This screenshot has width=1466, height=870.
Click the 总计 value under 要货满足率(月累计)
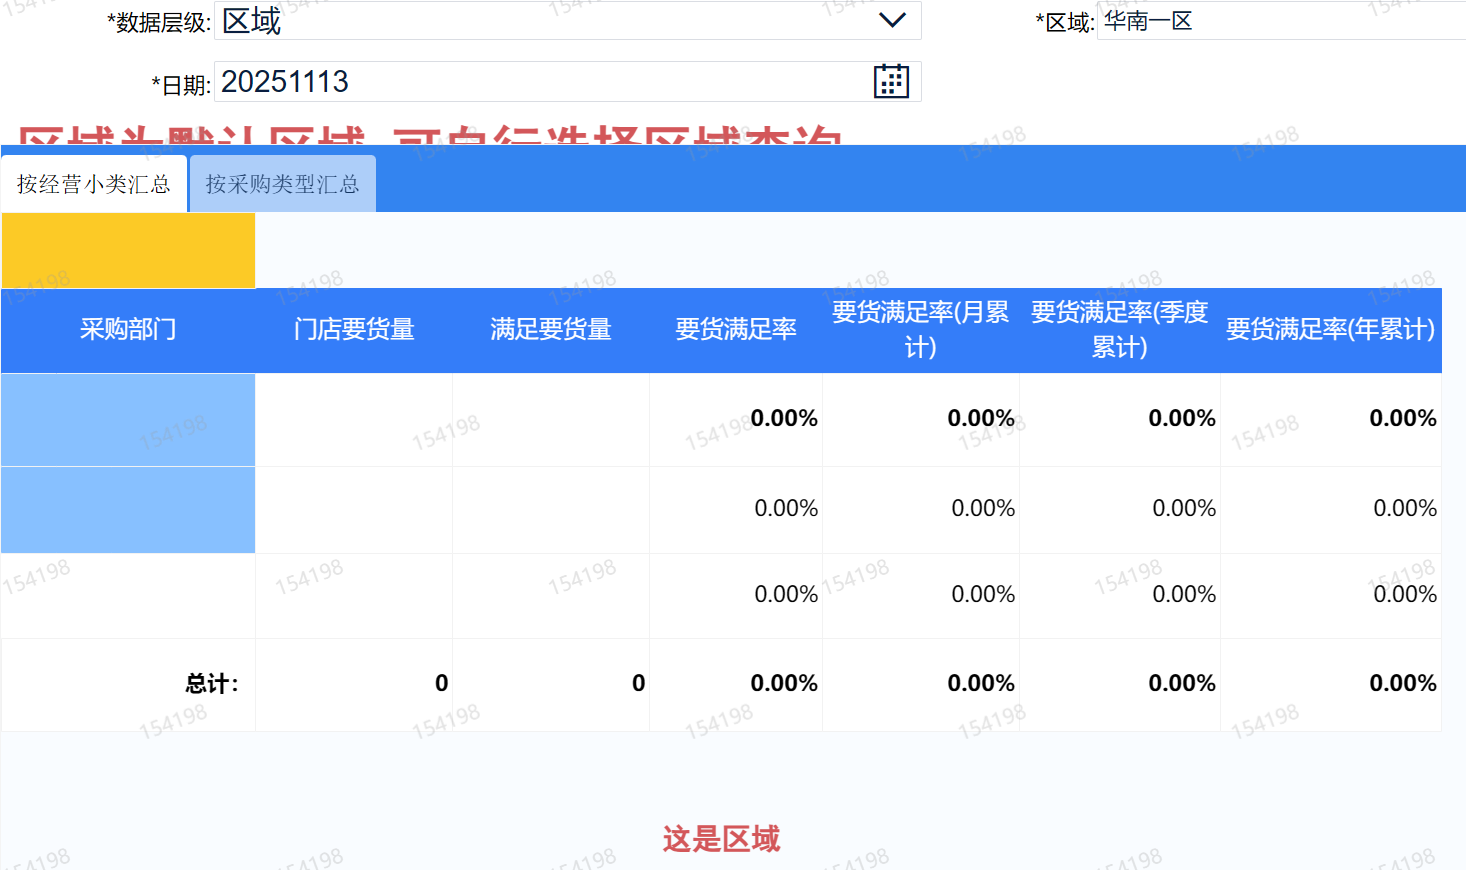pos(981,684)
